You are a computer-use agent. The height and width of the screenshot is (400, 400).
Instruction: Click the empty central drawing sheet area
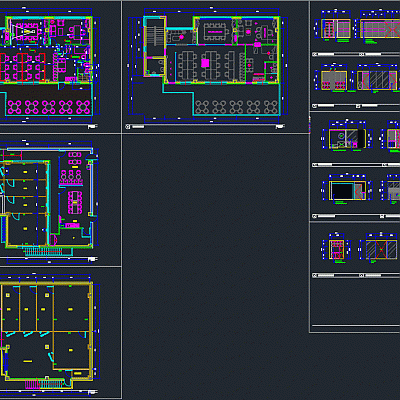pyautogui.click(x=215, y=267)
